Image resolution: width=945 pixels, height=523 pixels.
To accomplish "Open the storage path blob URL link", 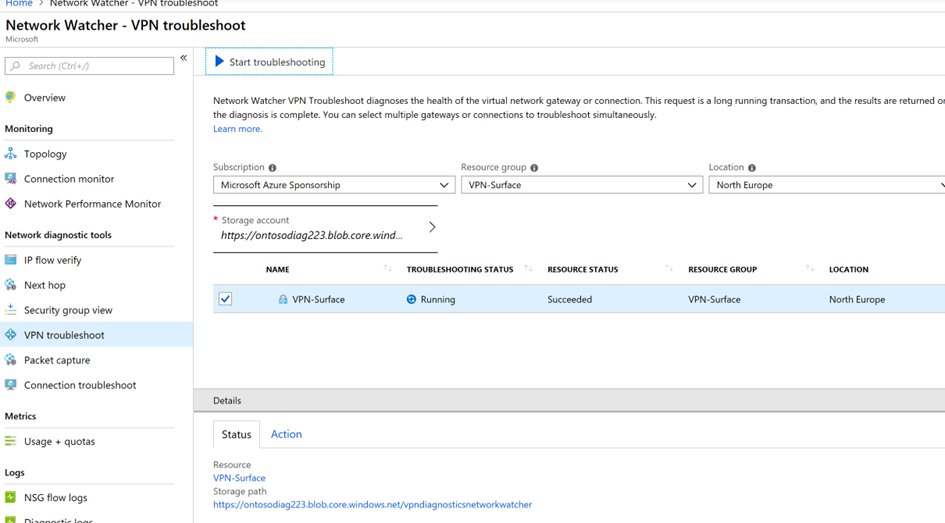I will [x=372, y=504].
